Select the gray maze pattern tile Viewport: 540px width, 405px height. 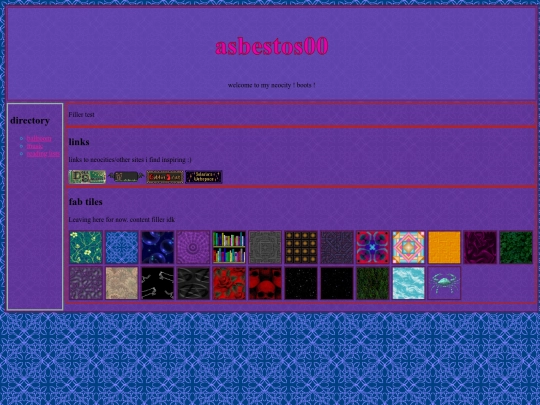265,247
